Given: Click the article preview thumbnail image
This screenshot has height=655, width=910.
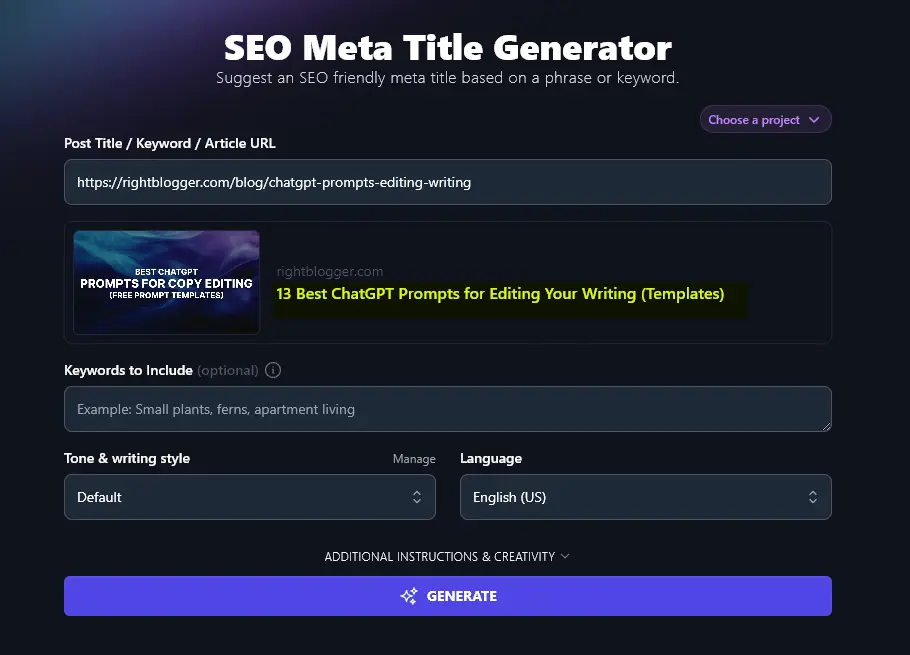Looking at the screenshot, I should point(166,282).
